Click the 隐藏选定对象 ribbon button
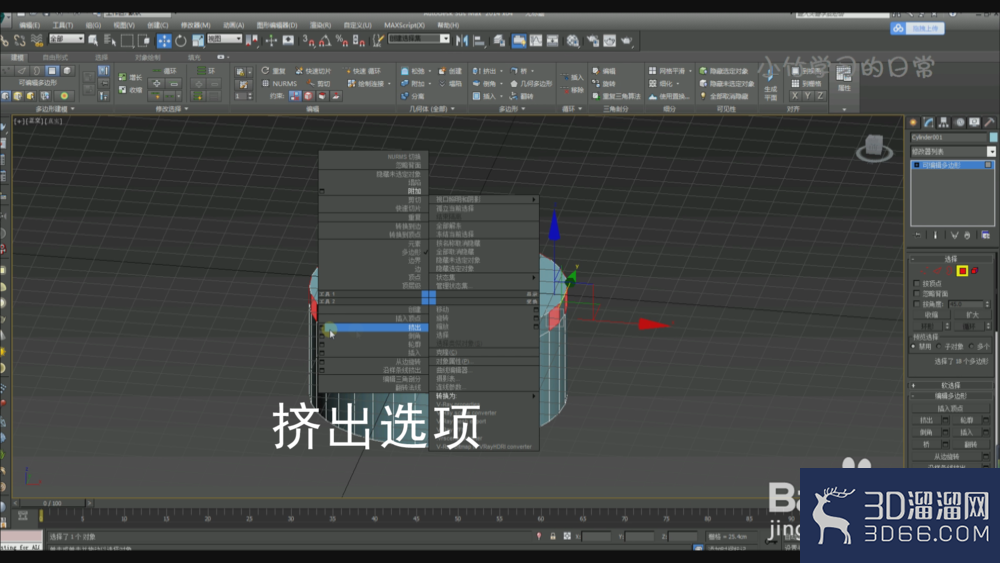Image resolution: width=1000 pixels, height=563 pixels. coord(726,71)
